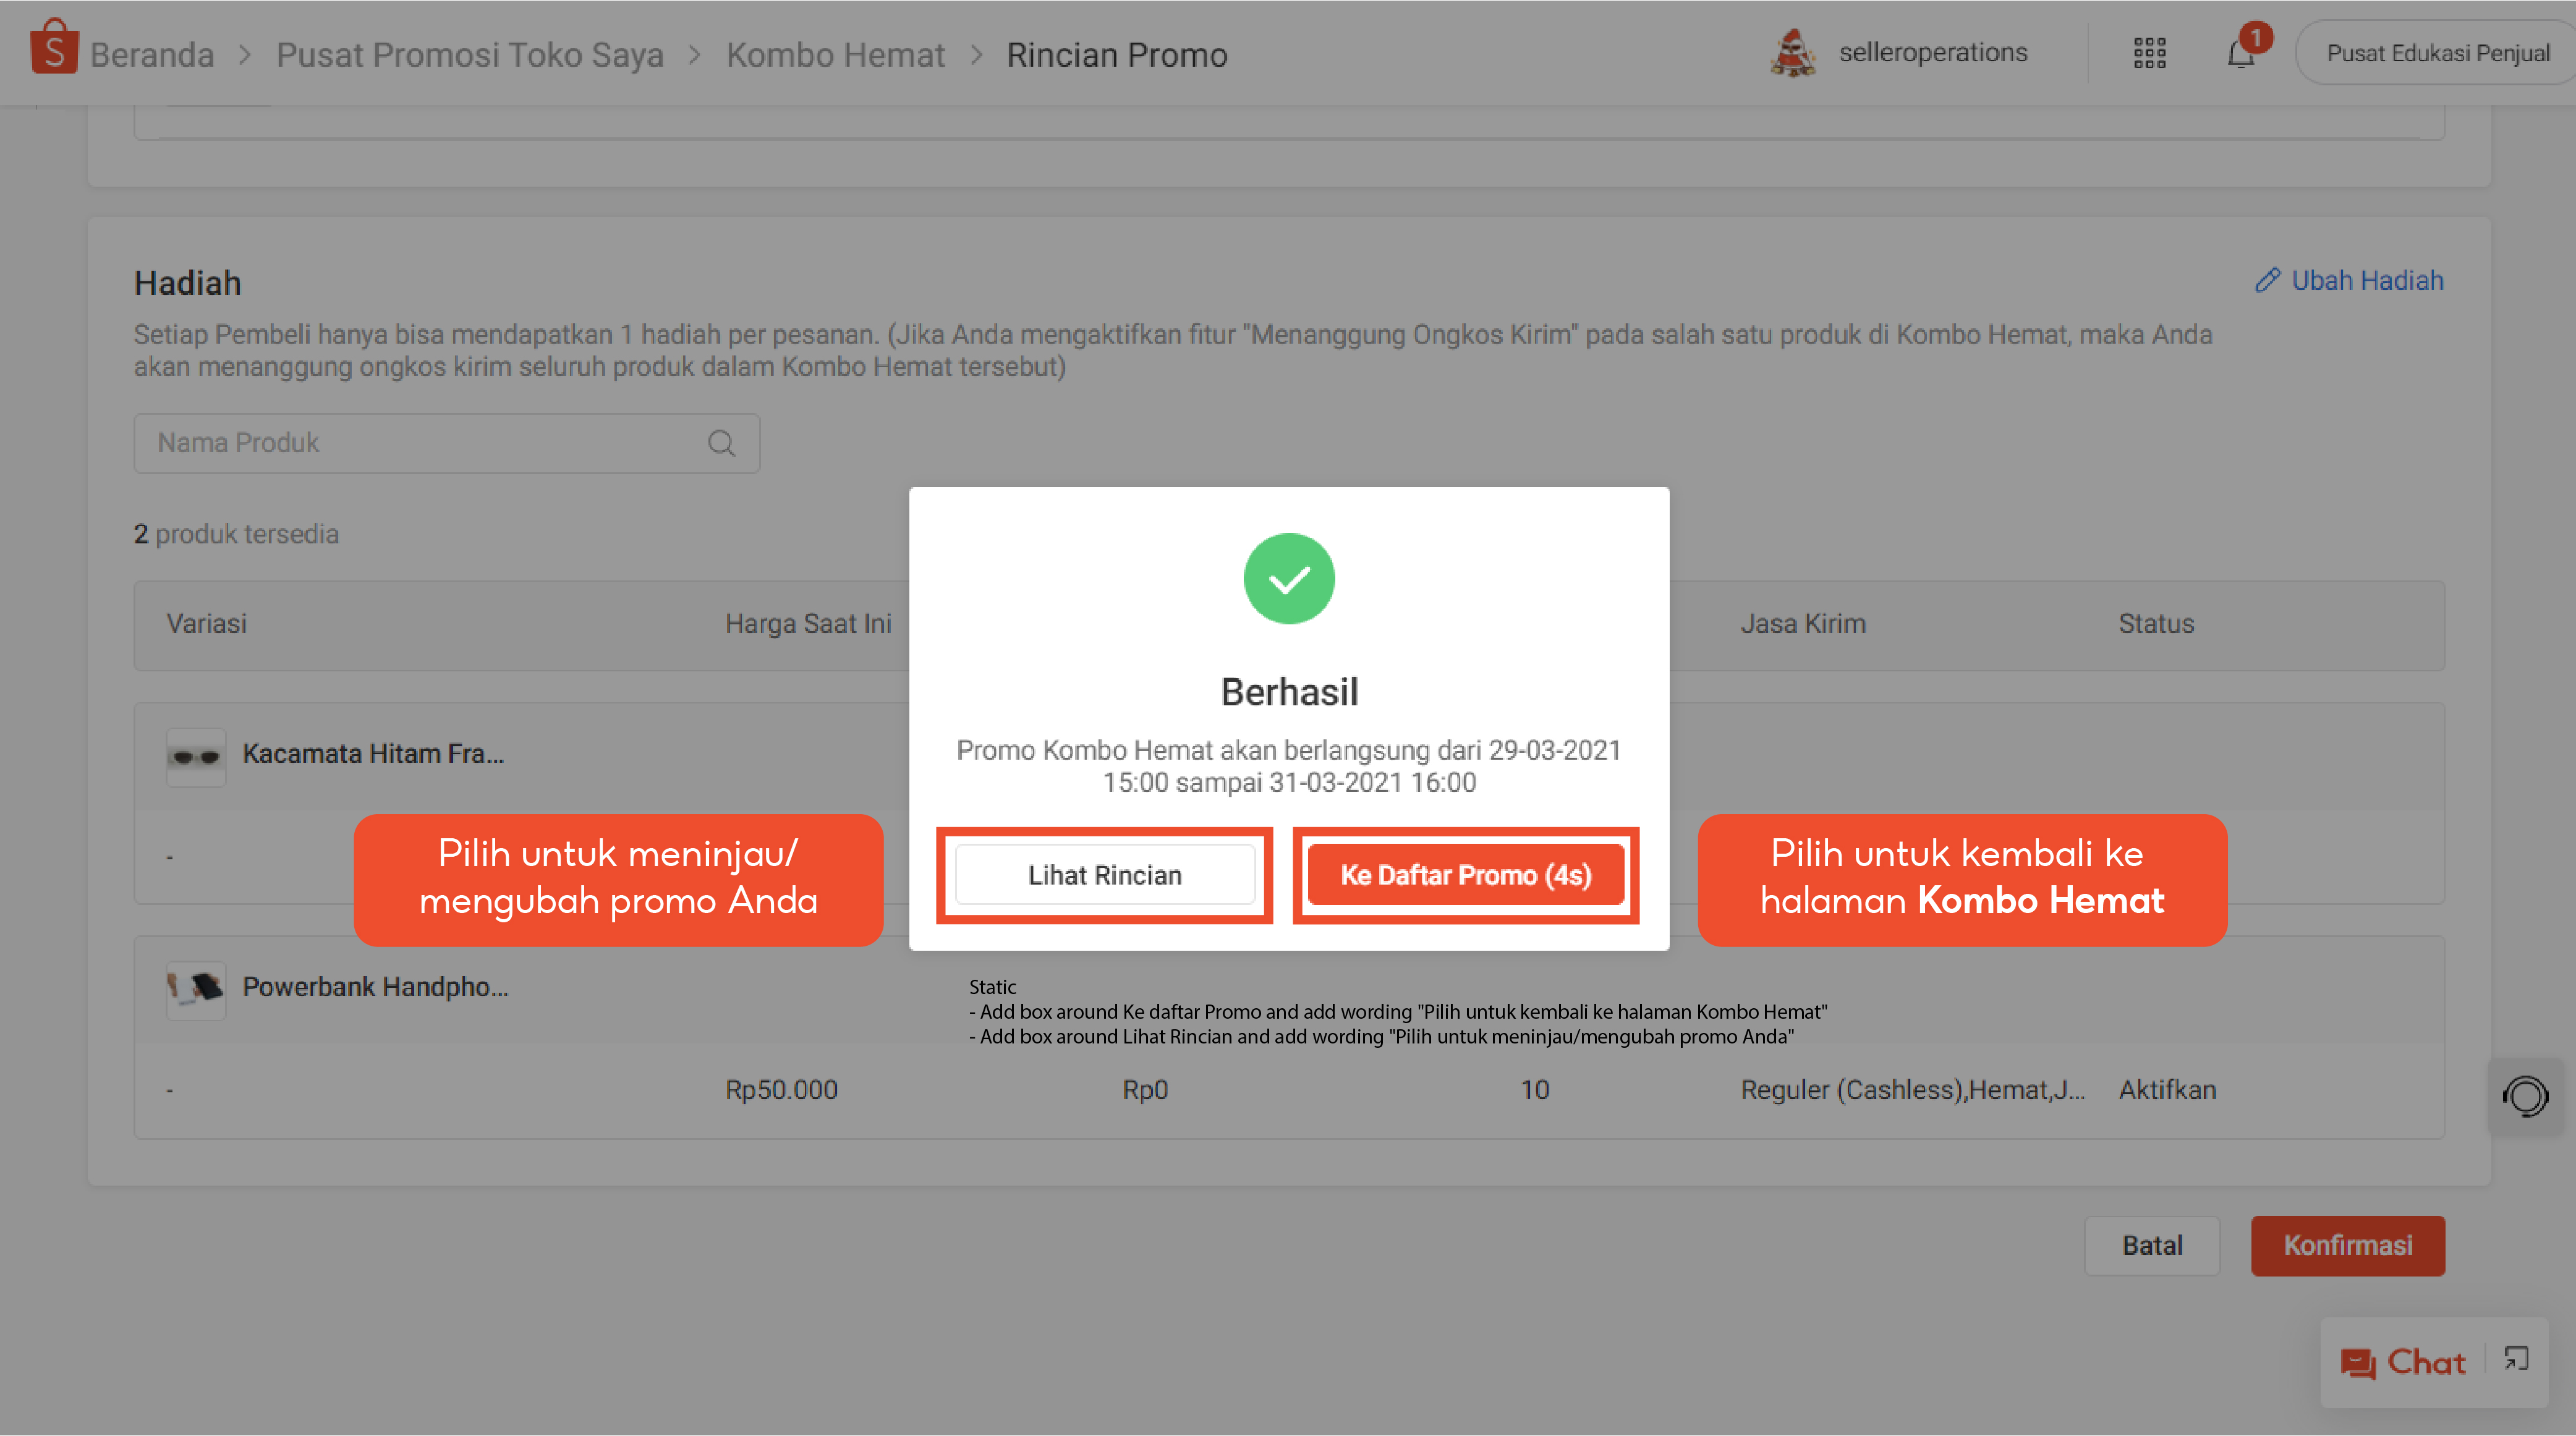Click the Kacamata Hitam product thumbnail

(196, 756)
